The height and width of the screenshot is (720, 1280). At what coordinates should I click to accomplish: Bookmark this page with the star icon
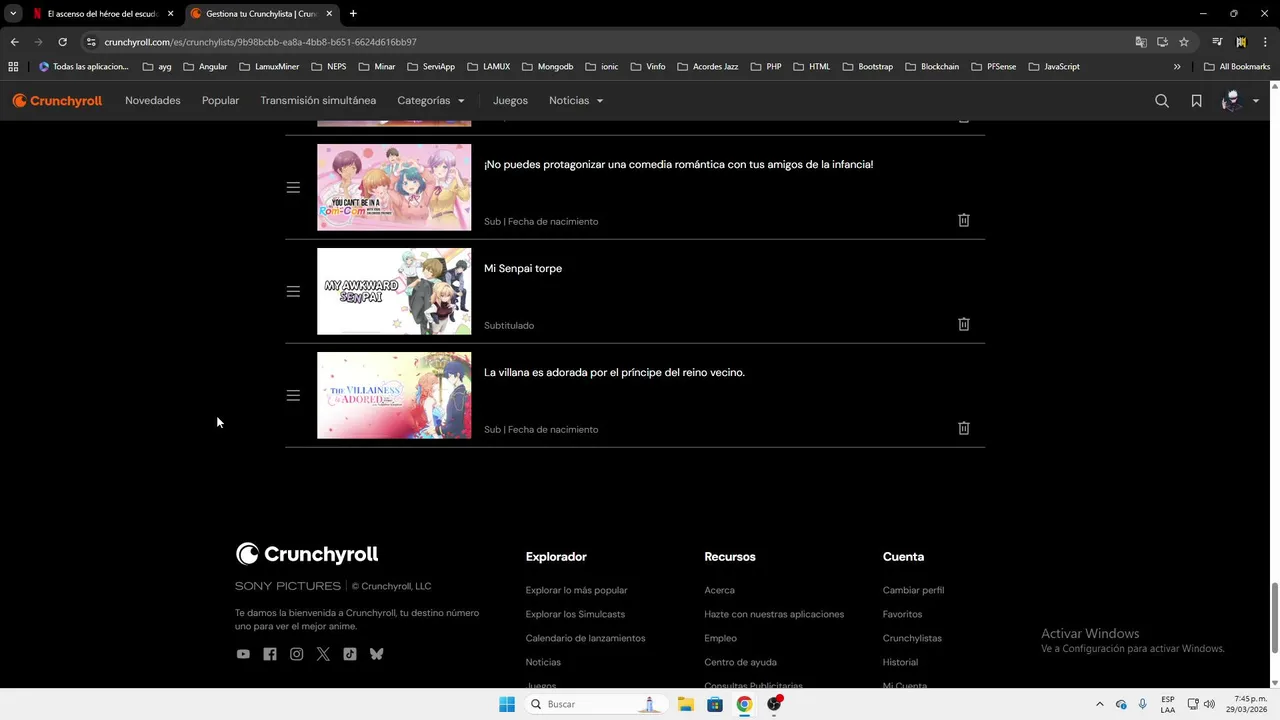pos(1184,42)
